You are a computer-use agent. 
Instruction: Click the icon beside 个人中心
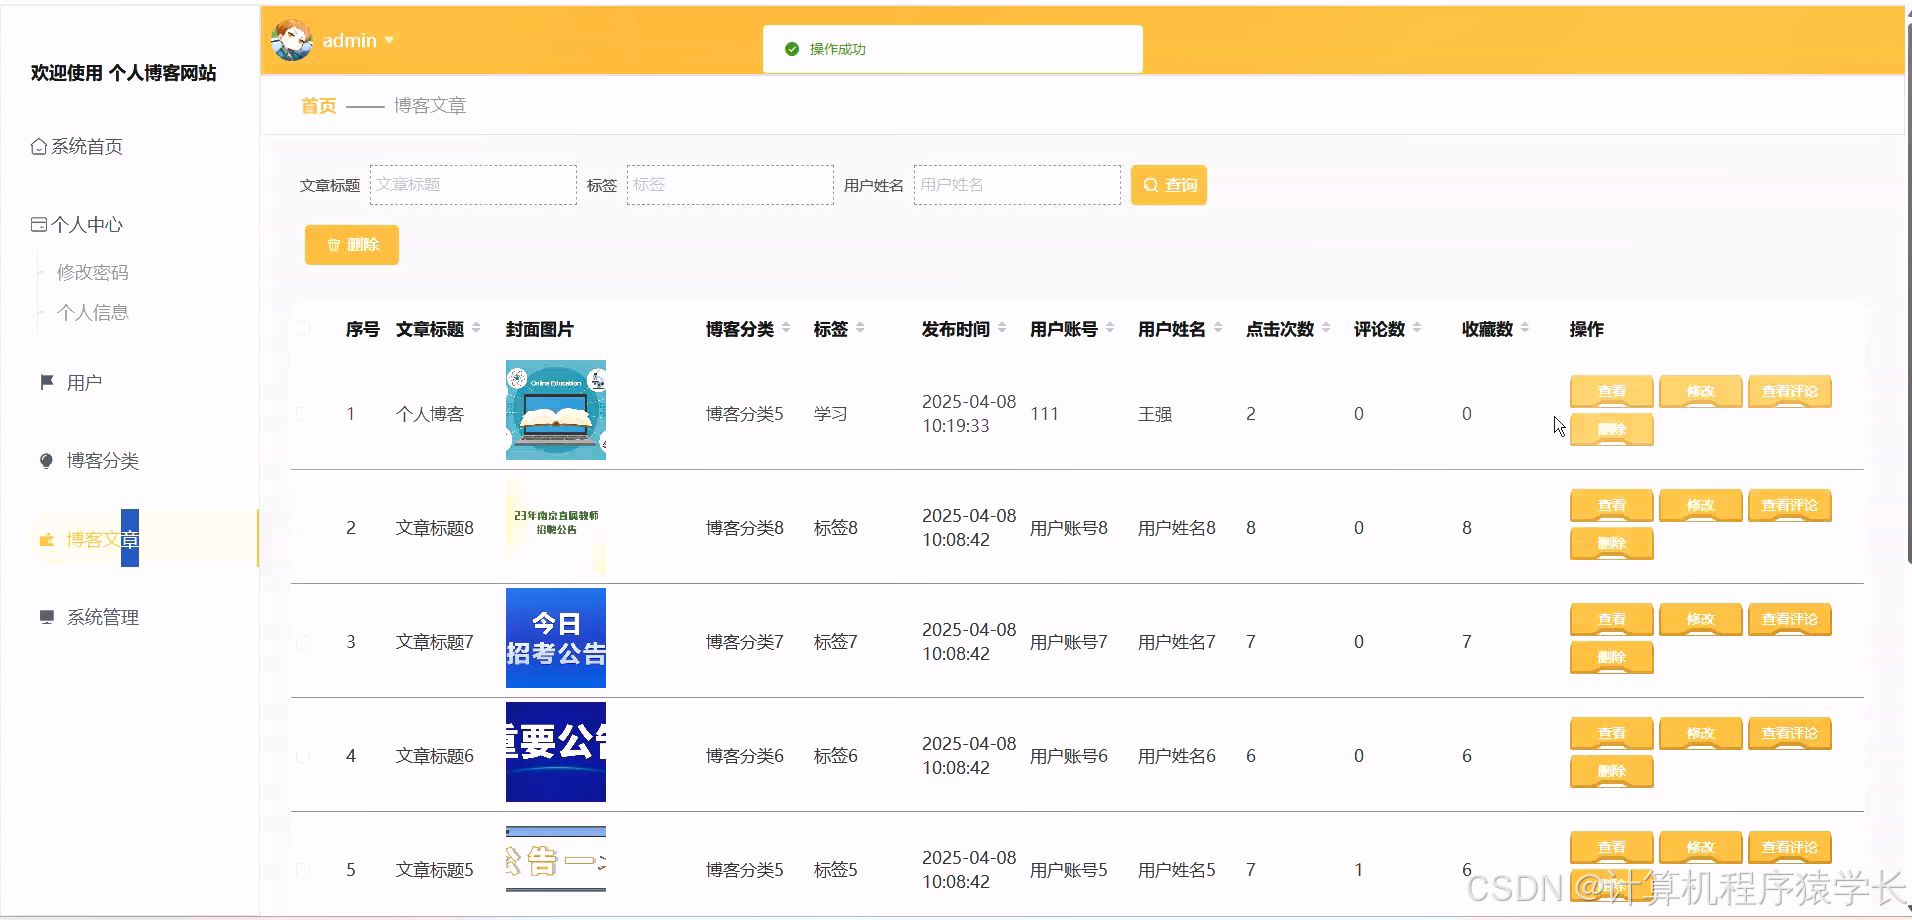[x=39, y=225]
